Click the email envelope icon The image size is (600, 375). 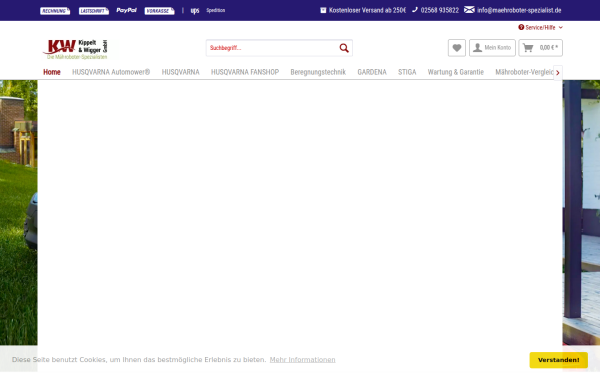tap(469, 10)
